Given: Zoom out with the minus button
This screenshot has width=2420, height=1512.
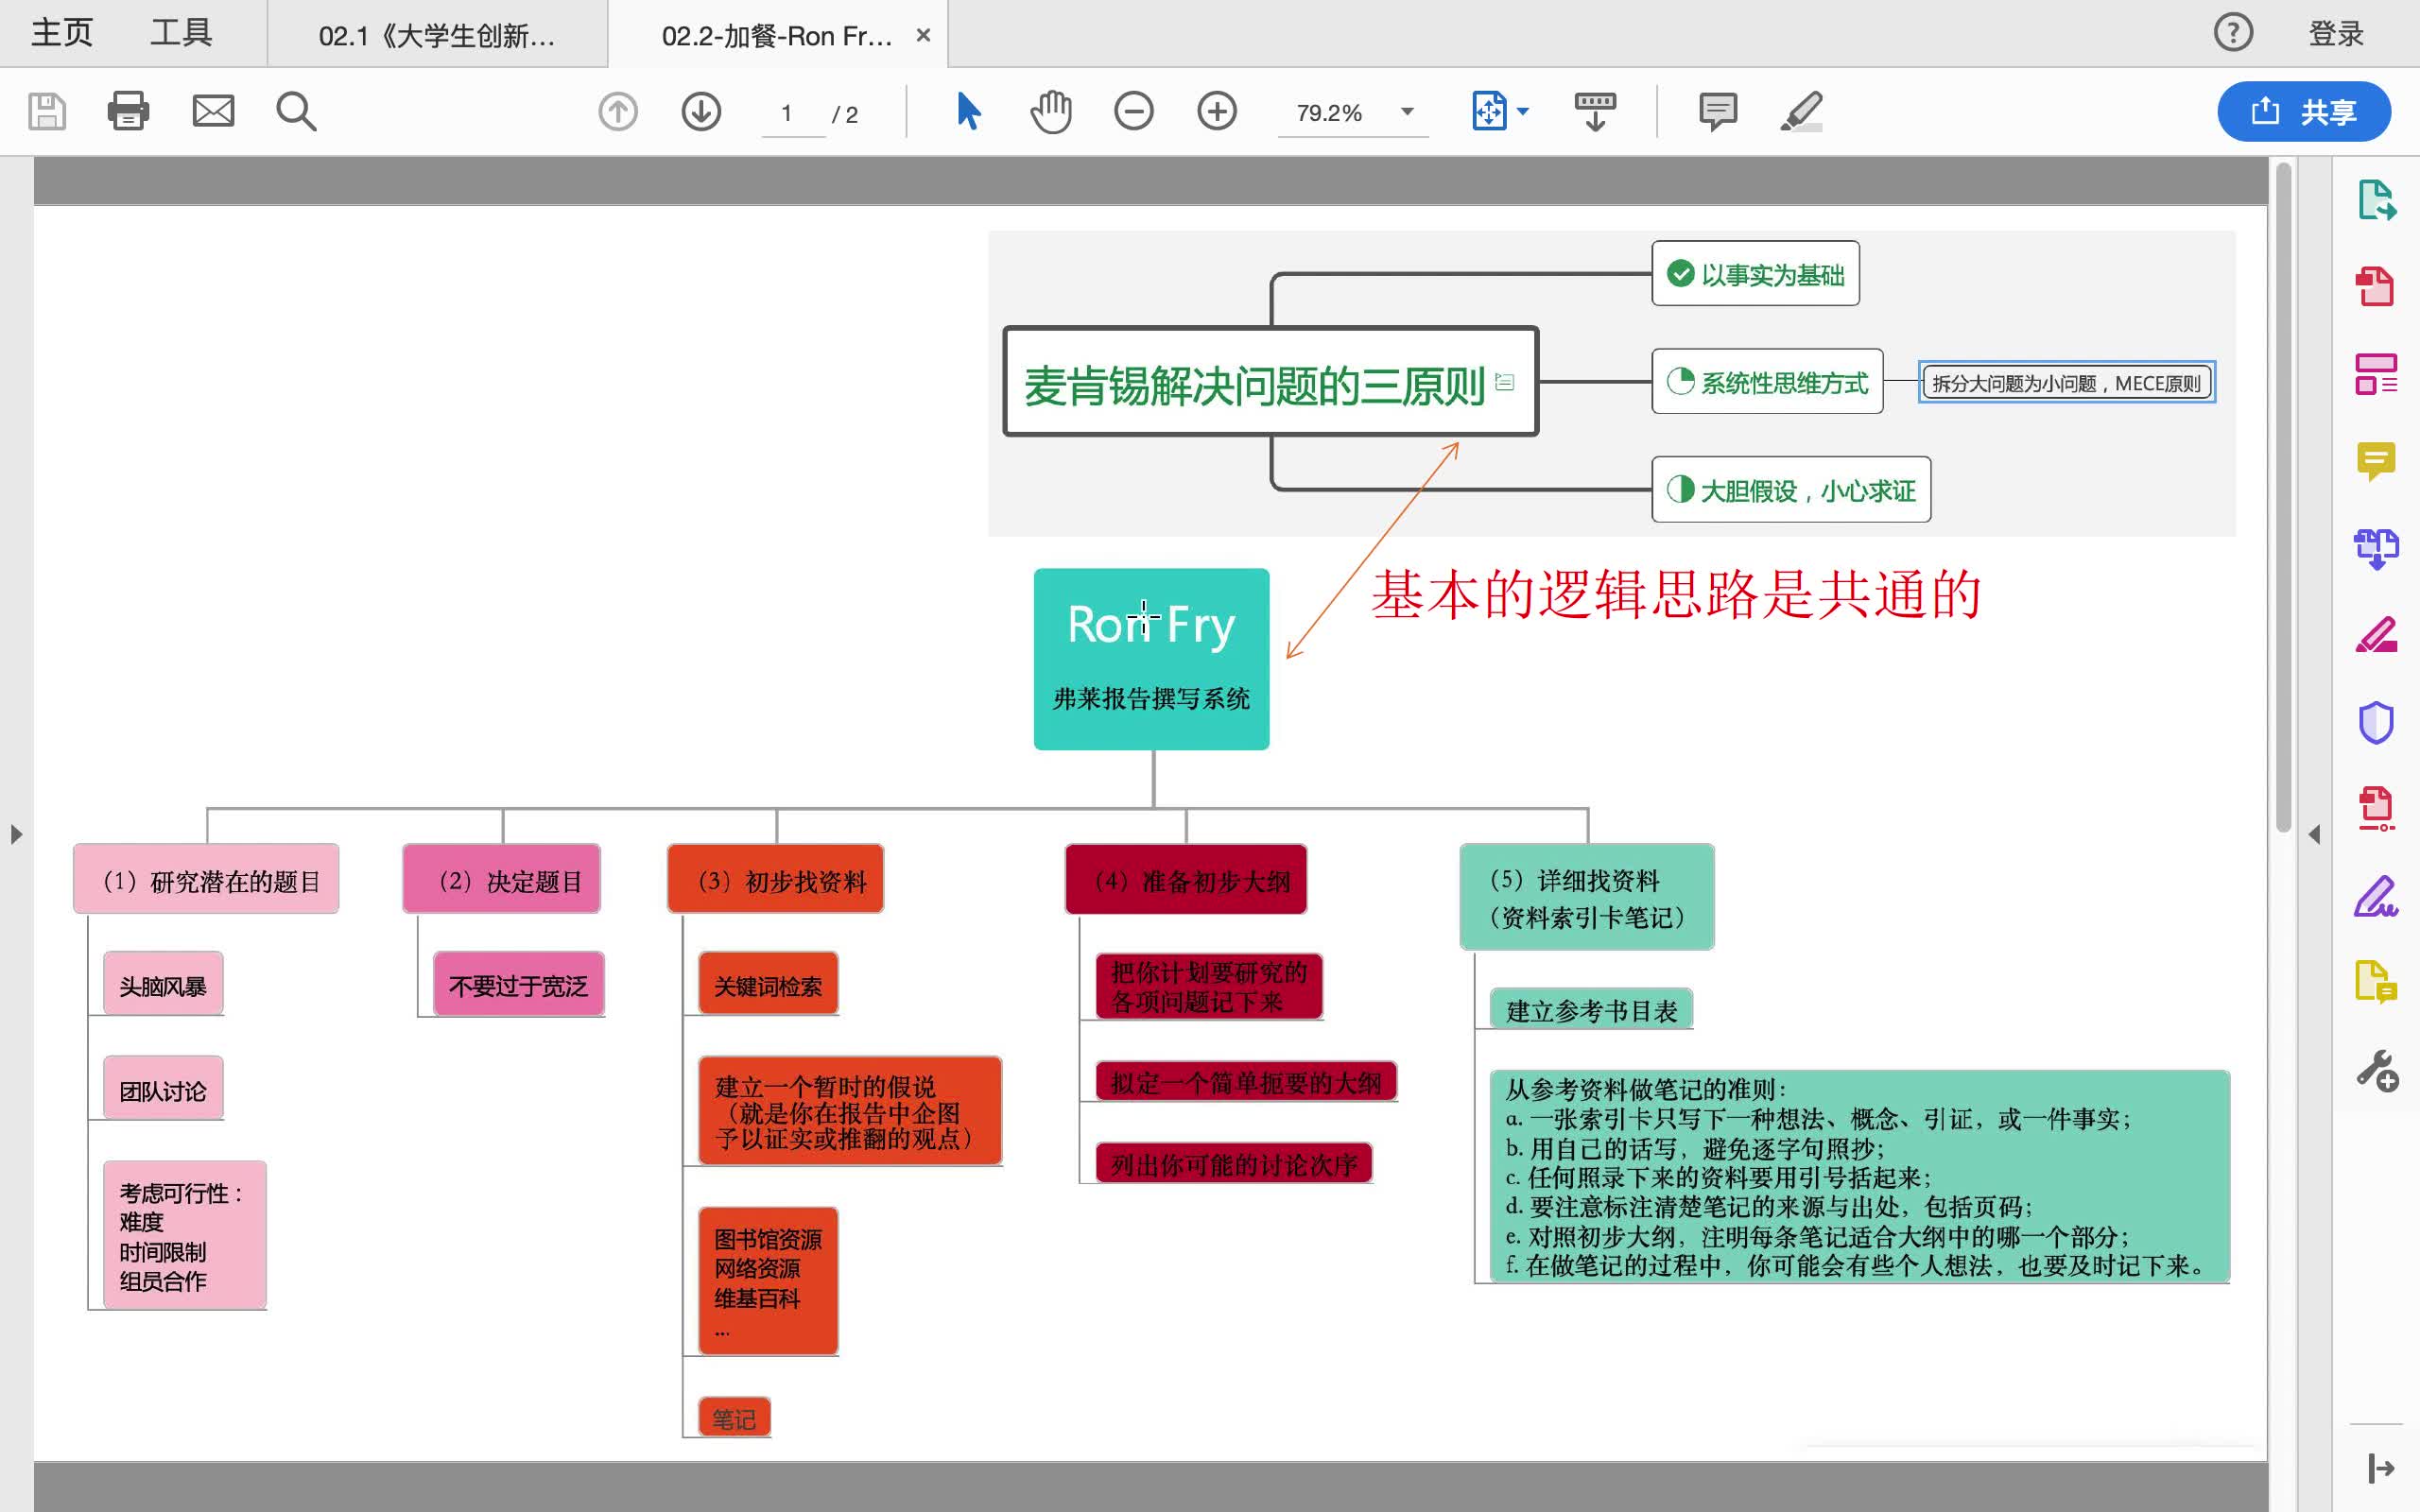Looking at the screenshot, I should point(1134,111).
